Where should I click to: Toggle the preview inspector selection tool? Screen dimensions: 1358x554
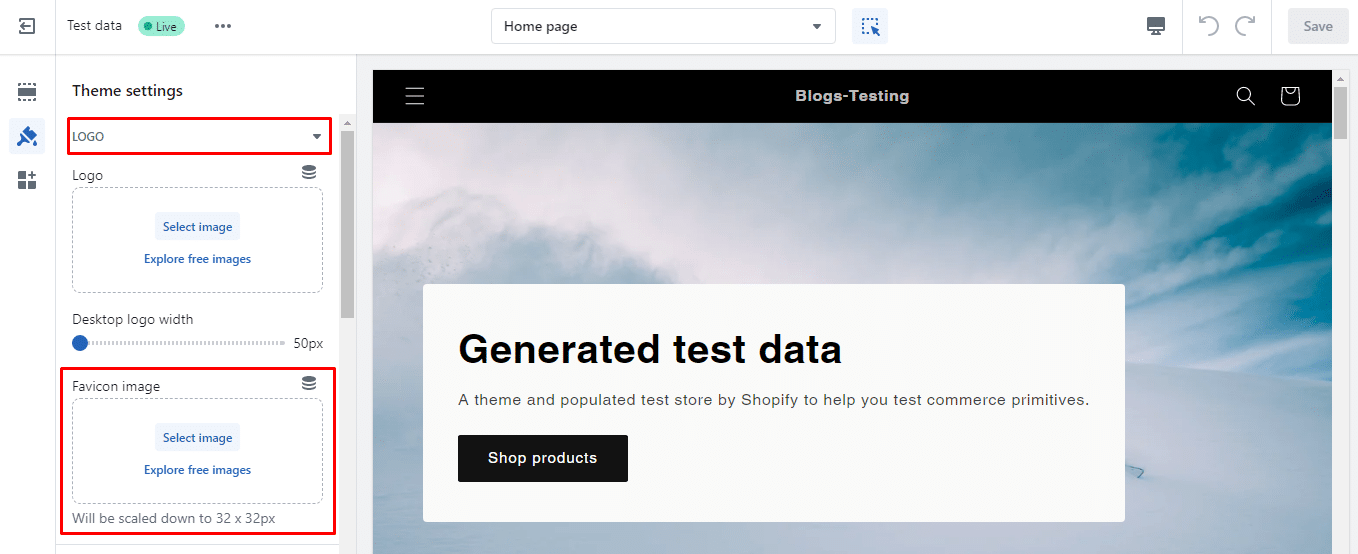click(869, 26)
